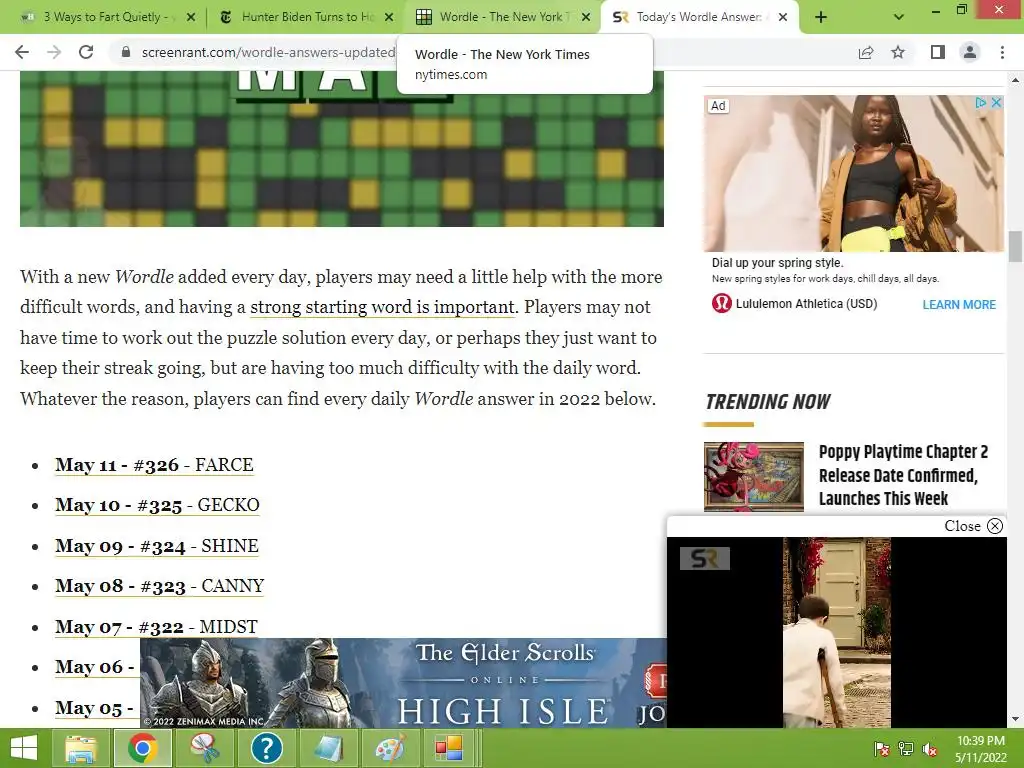Select the Today's Wordle Answer tab
1024x768 pixels.
(x=699, y=17)
